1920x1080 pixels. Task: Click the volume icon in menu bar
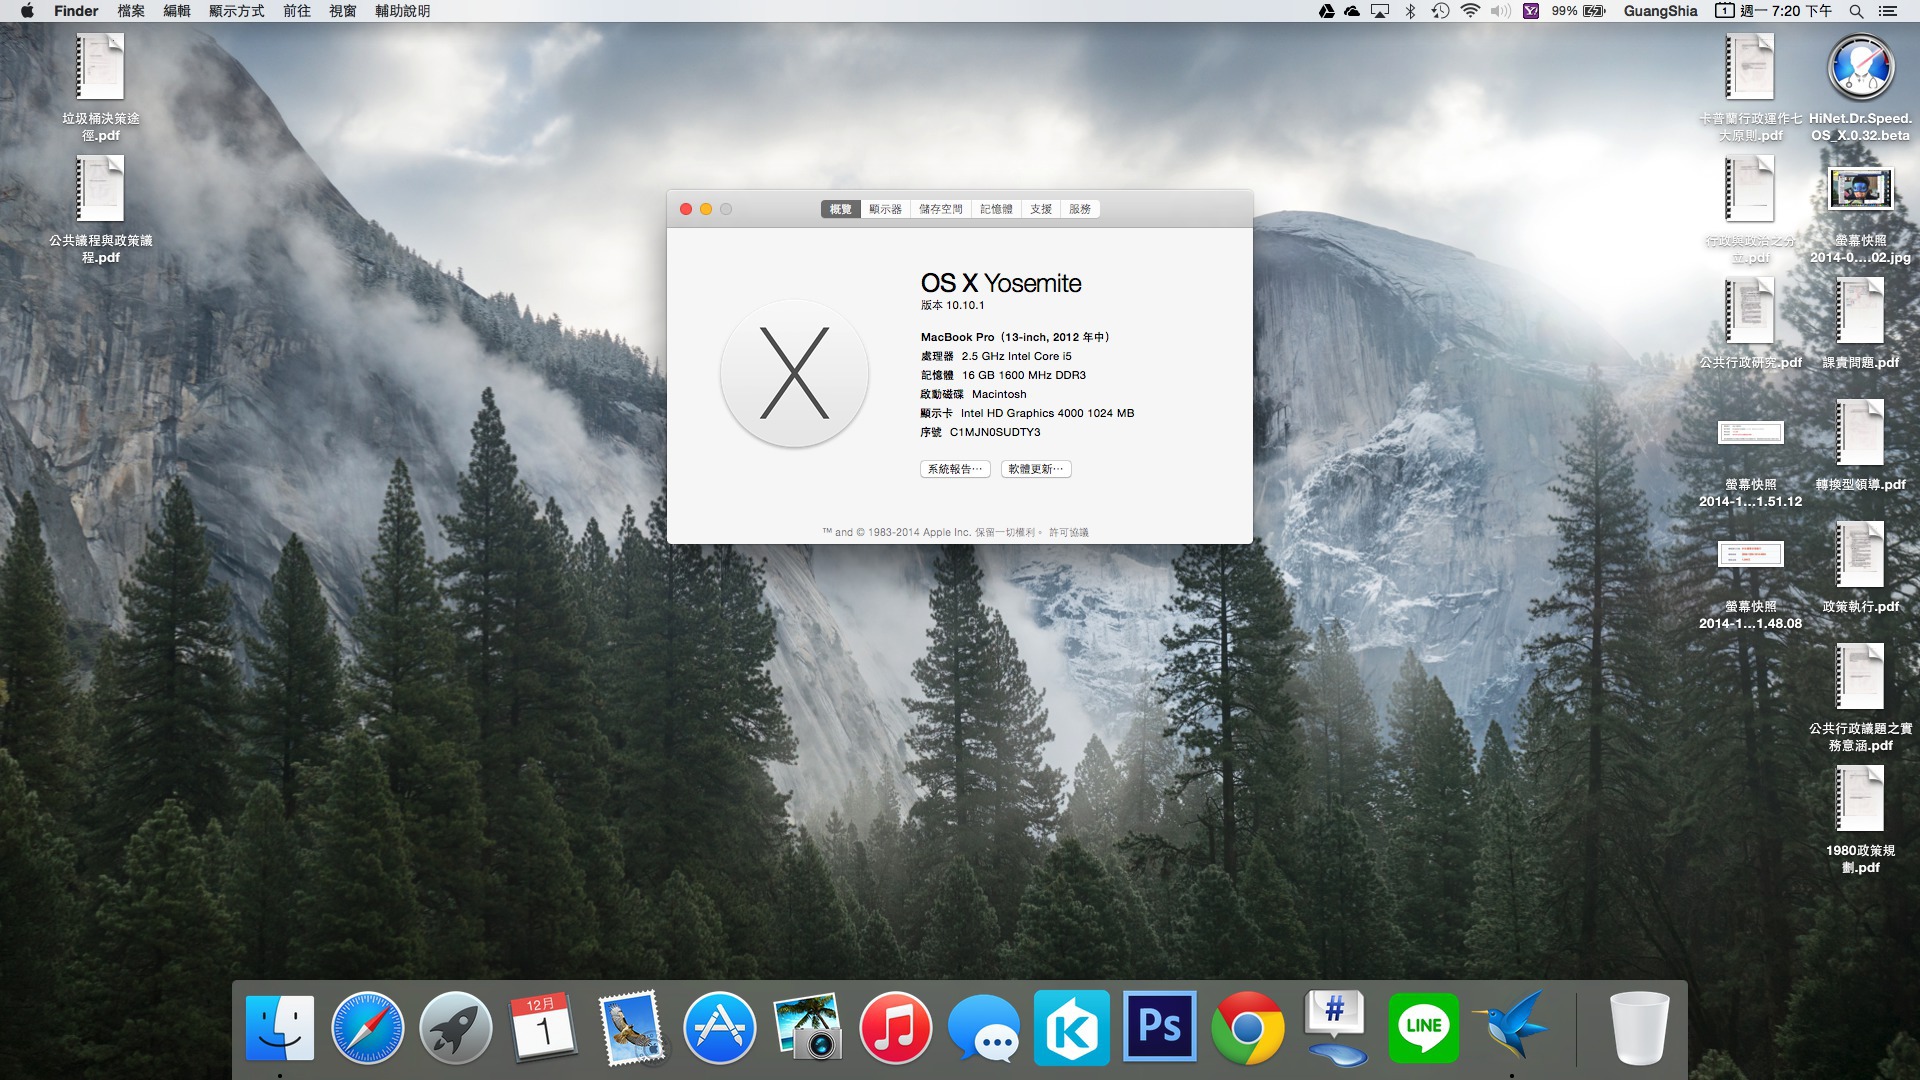[1501, 11]
